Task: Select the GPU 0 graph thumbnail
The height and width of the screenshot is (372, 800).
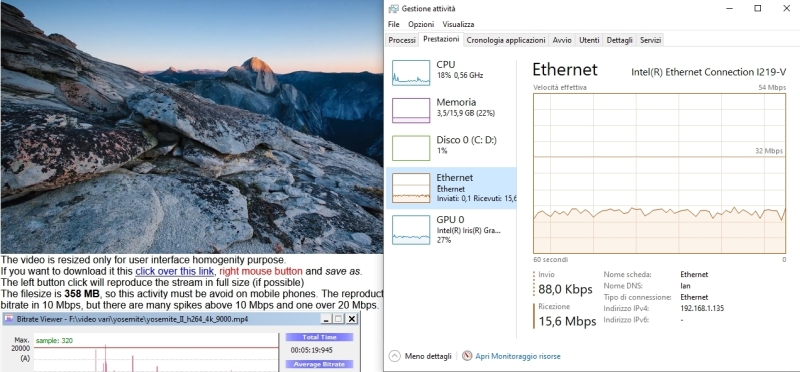Action: (411, 230)
